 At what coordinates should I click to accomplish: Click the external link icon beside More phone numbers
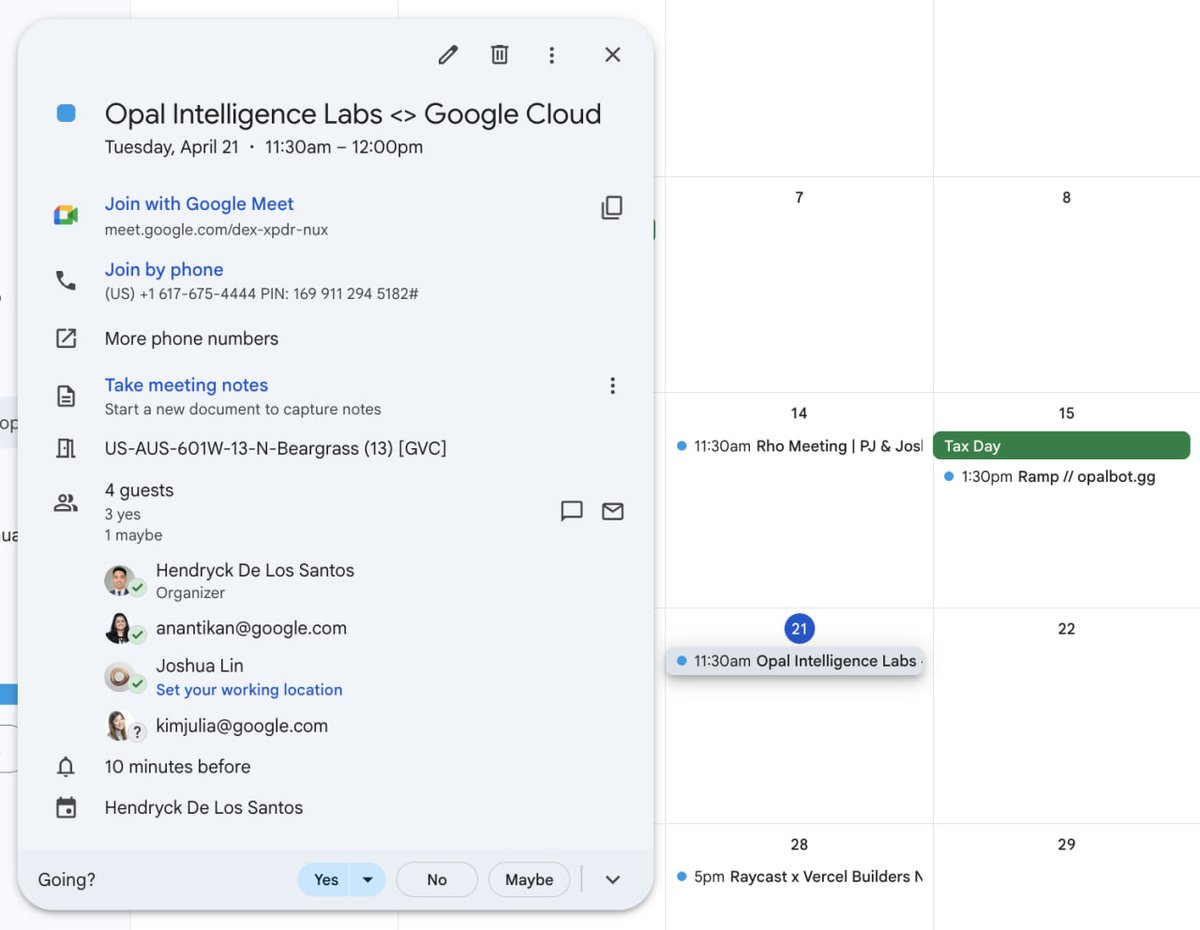click(x=66, y=338)
